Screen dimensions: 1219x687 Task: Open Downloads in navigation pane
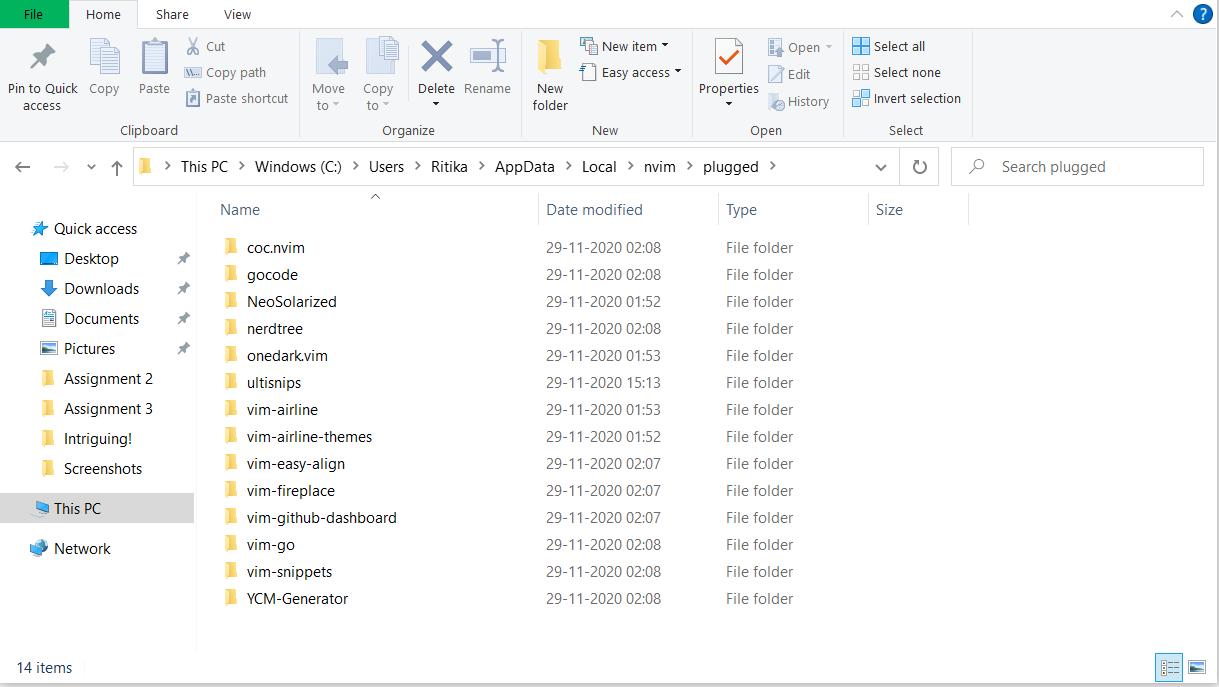pyautogui.click(x=101, y=288)
